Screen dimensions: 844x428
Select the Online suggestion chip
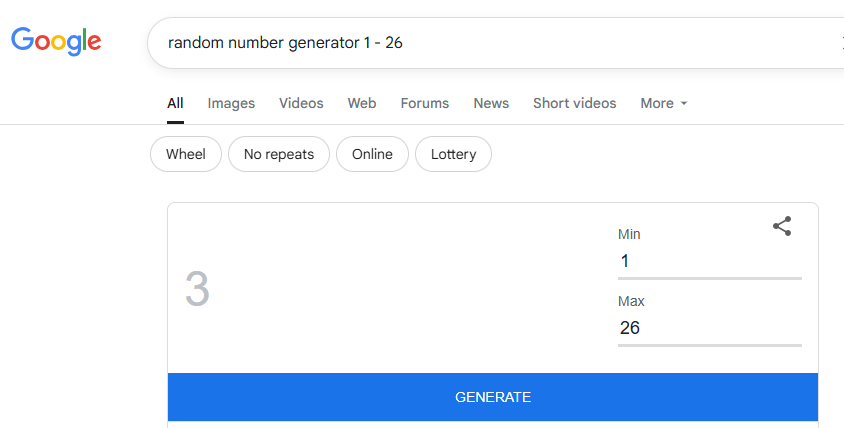[x=372, y=154]
